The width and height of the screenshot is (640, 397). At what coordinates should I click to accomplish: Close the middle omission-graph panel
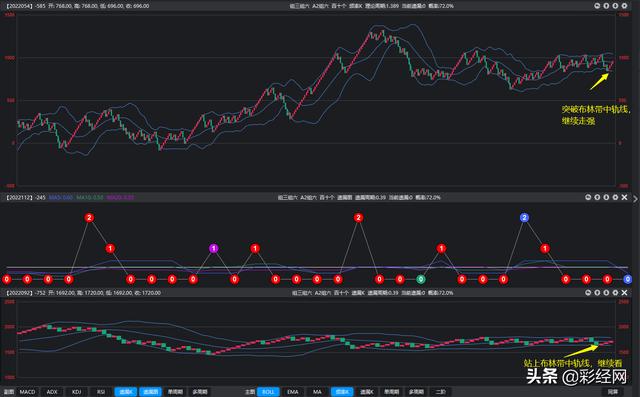point(624,197)
